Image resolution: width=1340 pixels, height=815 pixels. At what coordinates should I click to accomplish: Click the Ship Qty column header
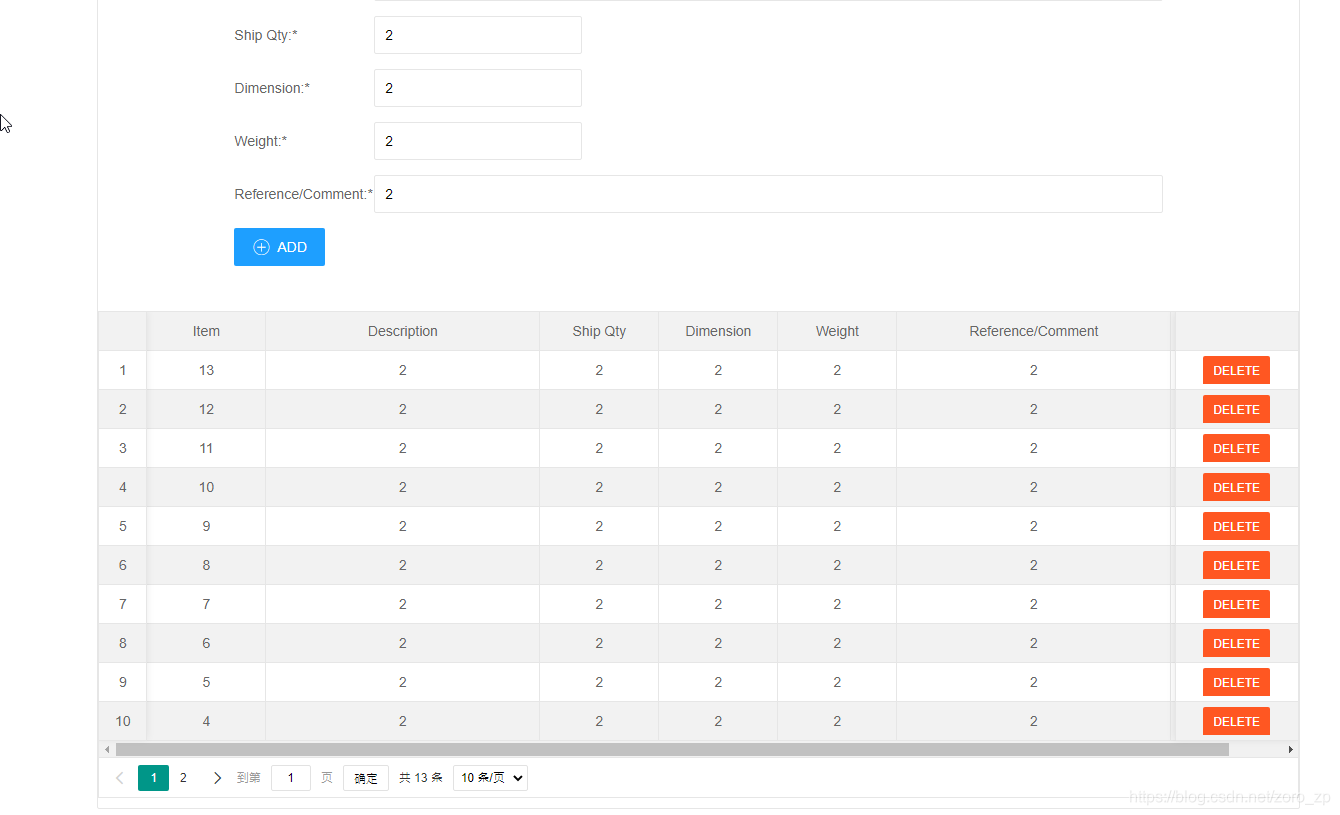click(x=599, y=331)
